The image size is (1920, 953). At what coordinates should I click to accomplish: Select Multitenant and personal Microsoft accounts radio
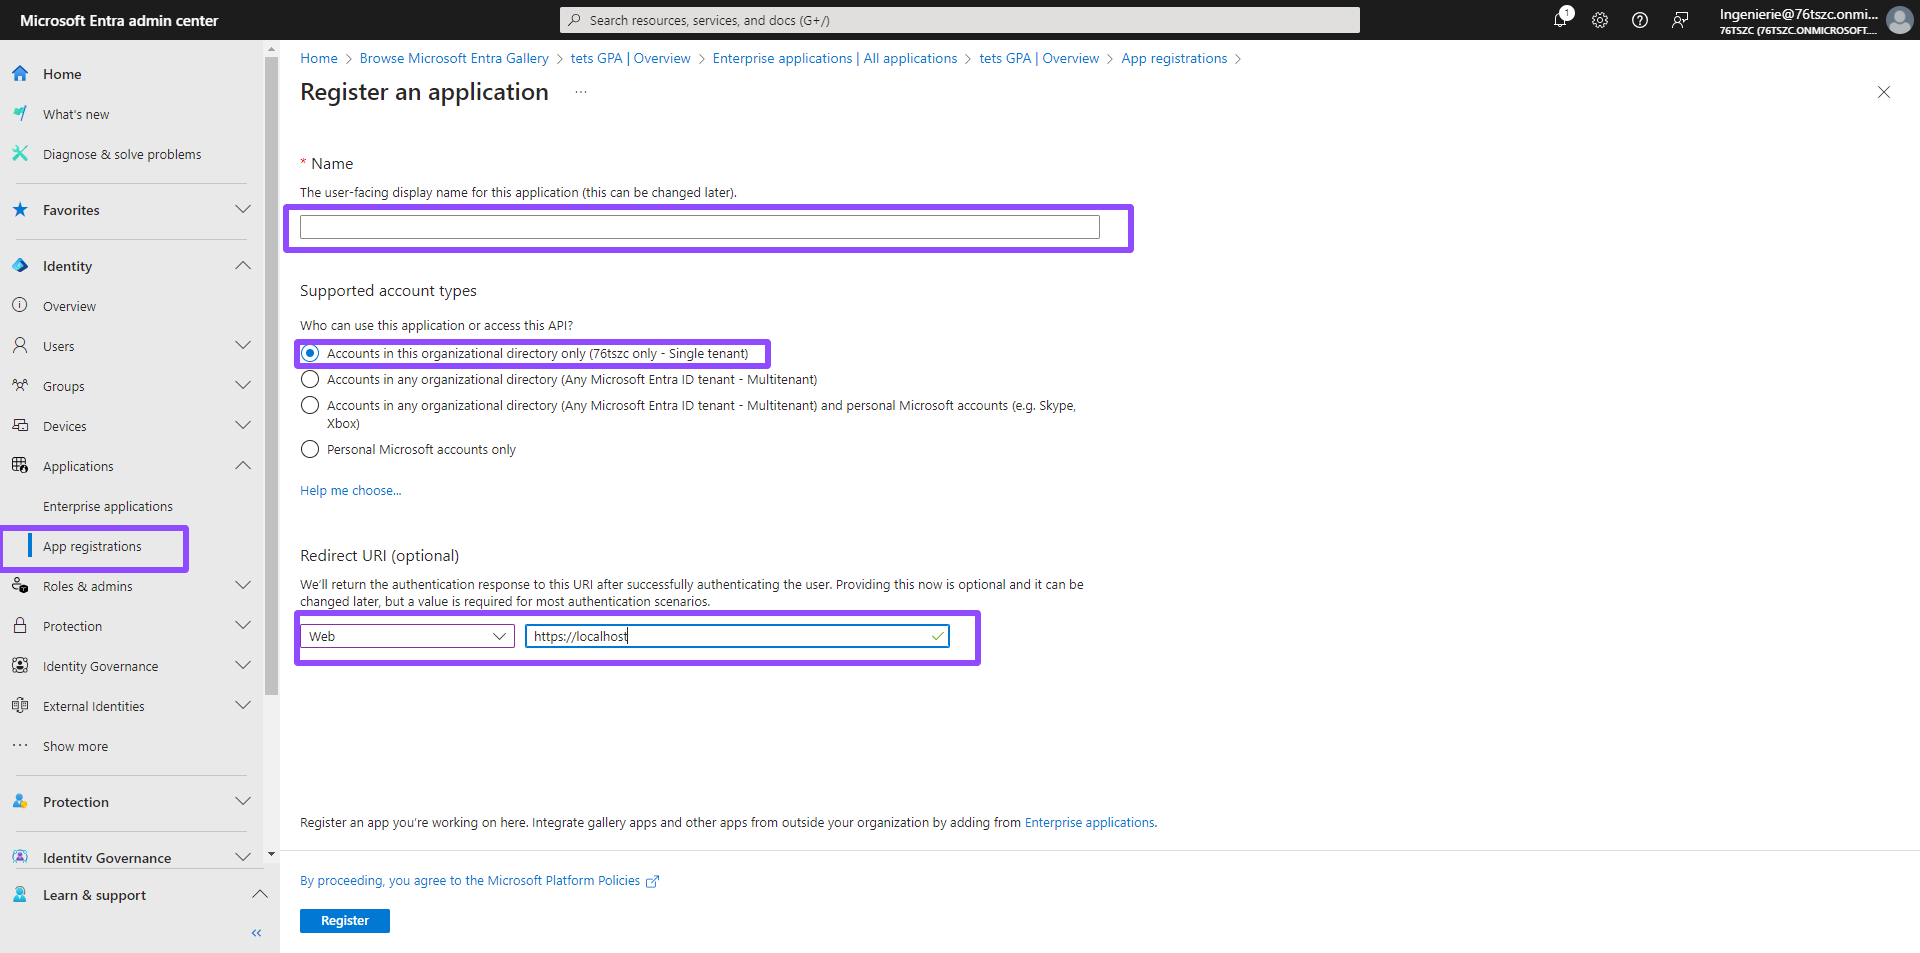[310, 405]
